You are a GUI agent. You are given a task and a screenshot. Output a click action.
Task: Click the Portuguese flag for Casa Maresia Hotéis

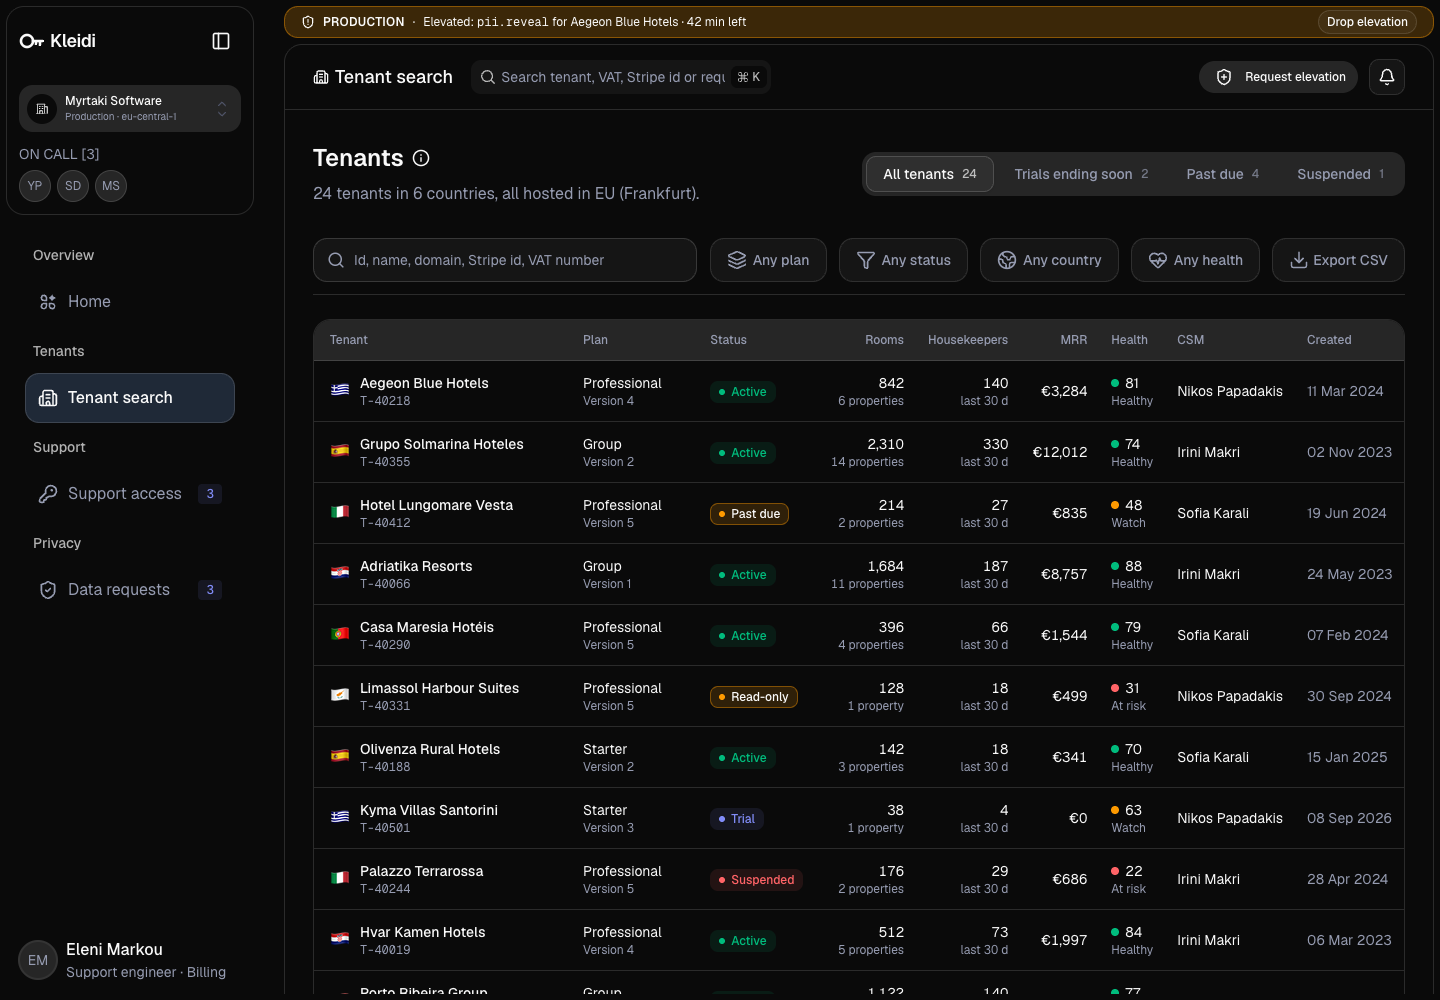point(340,634)
